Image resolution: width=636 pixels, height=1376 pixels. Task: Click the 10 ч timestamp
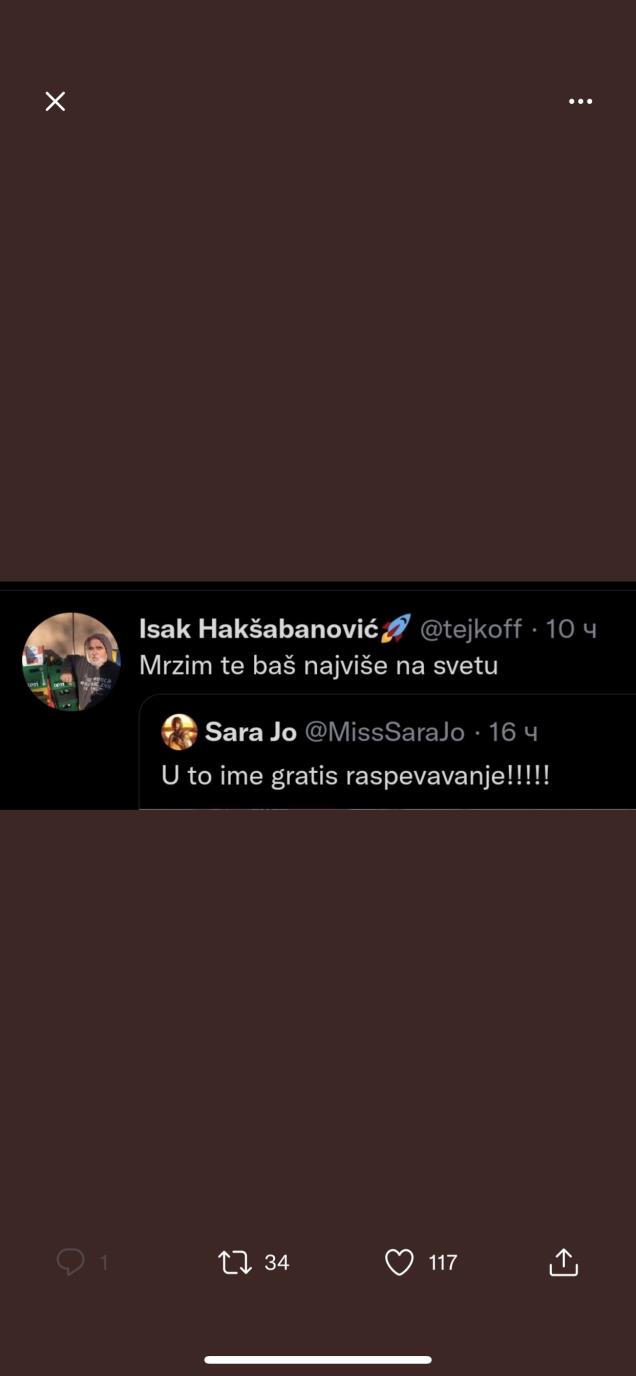pos(571,629)
